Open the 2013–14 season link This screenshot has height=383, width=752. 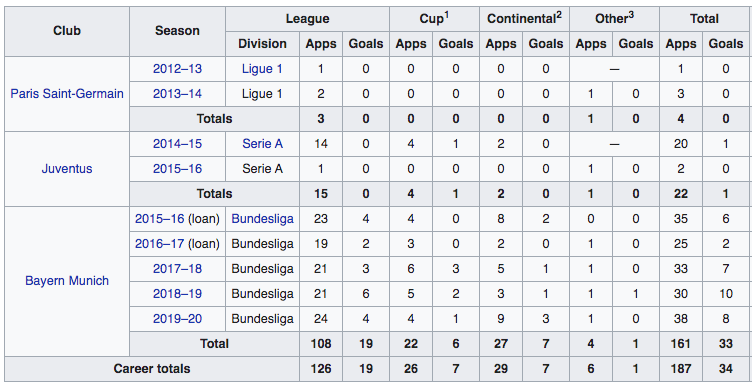(177, 93)
